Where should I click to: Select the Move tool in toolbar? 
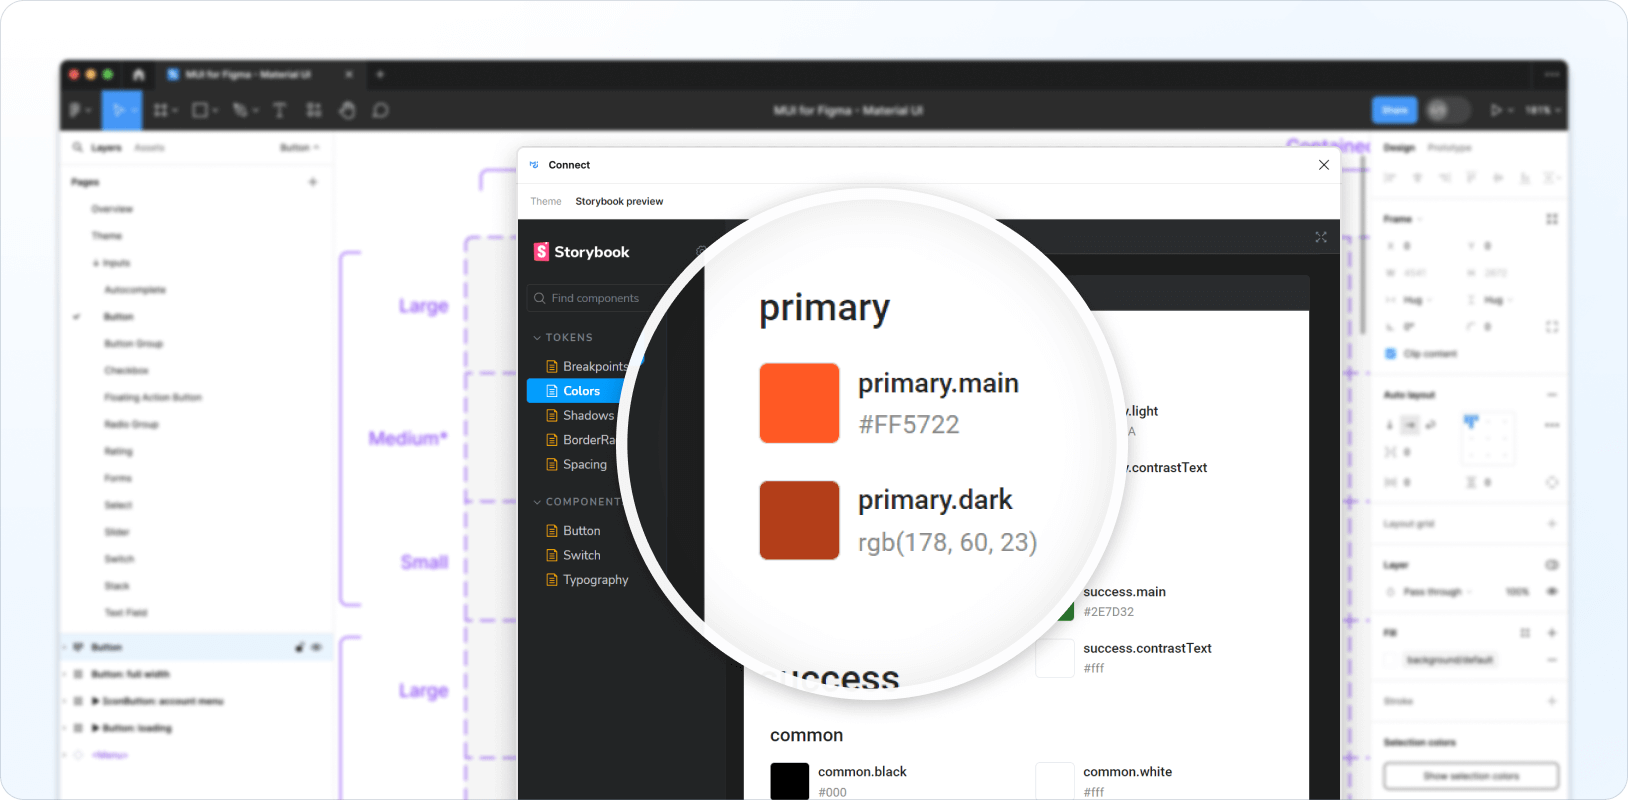(x=121, y=110)
